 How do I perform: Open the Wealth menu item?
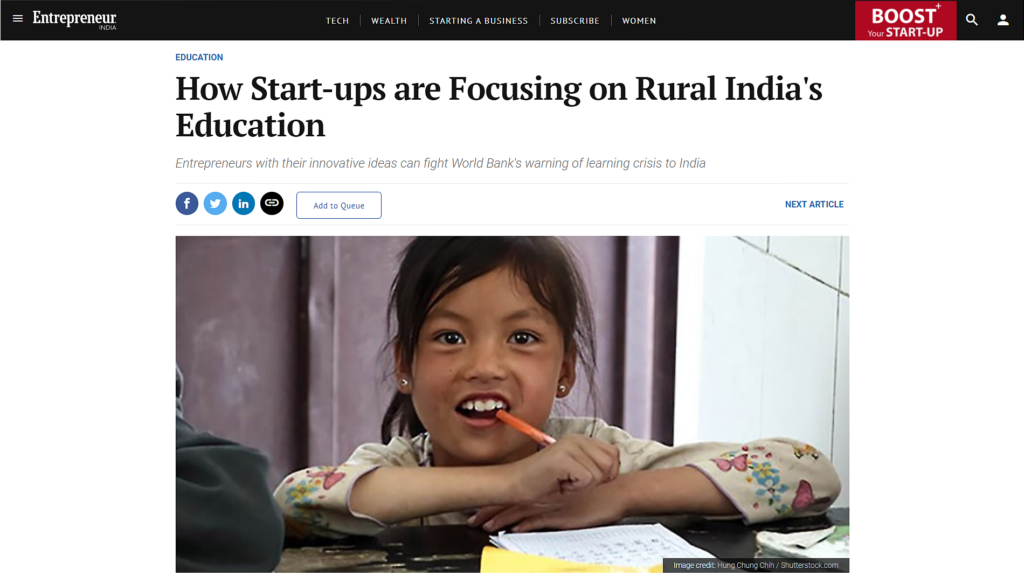[x=389, y=21]
